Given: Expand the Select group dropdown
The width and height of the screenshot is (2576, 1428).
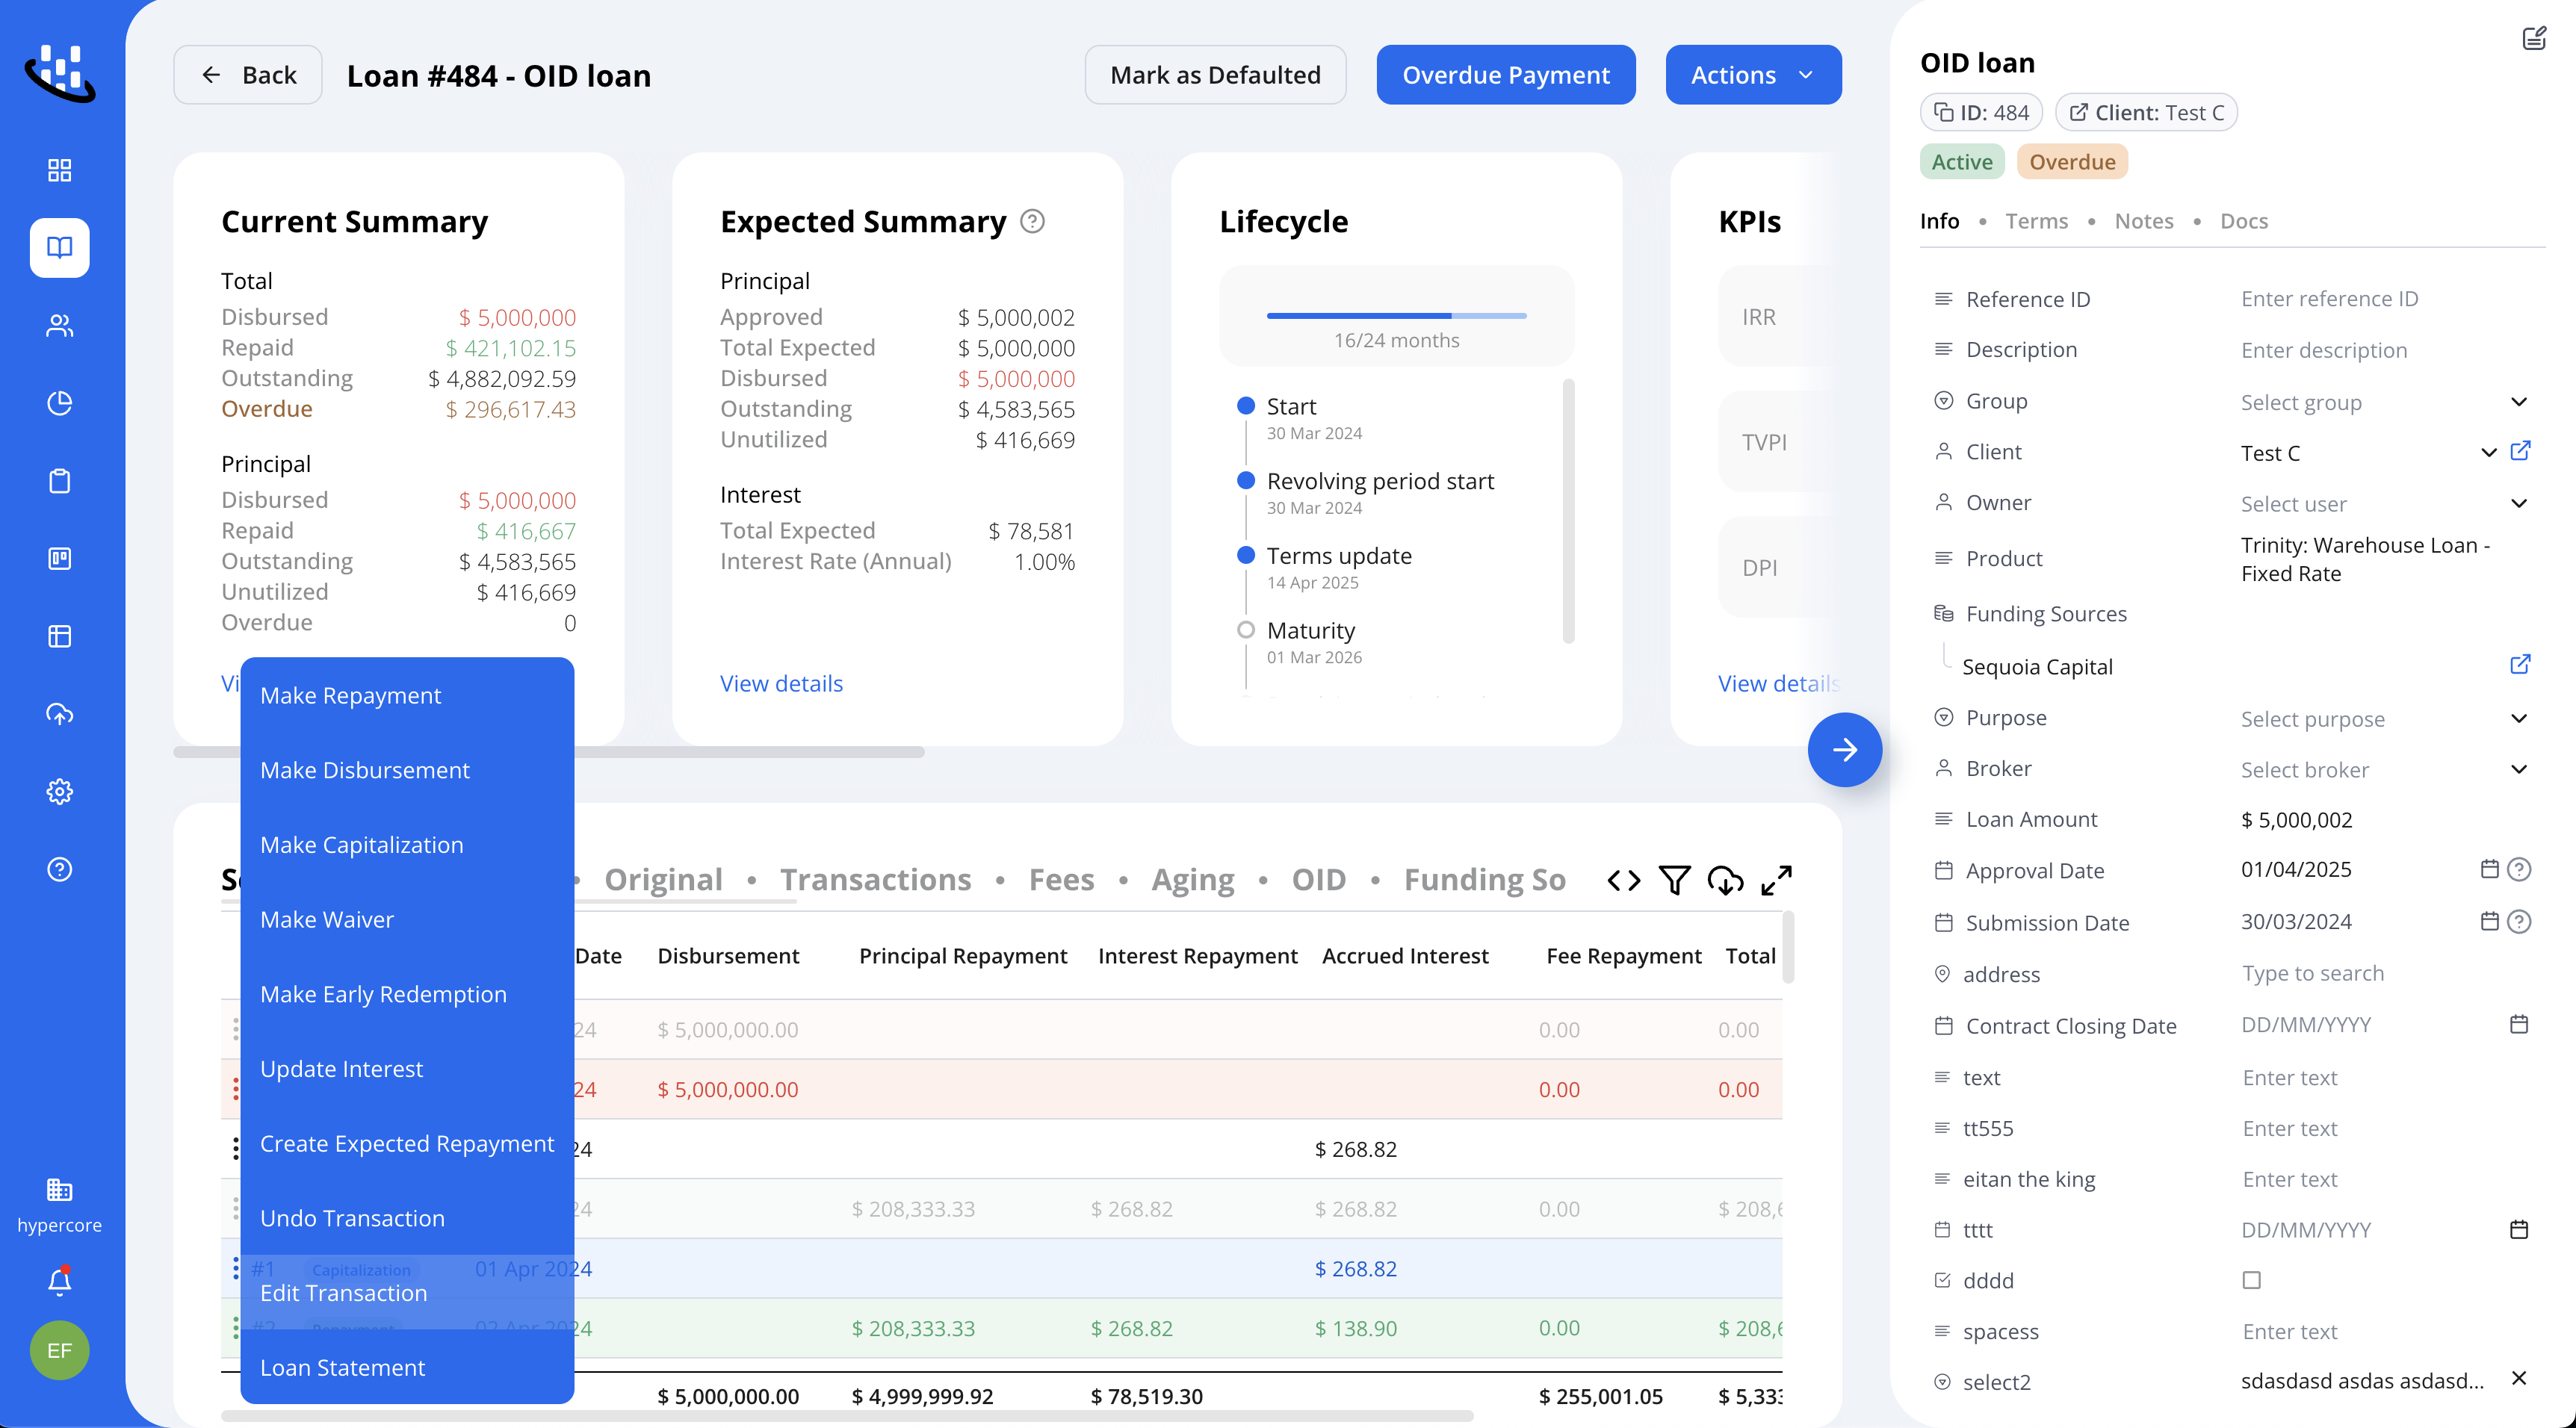Looking at the screenshot, I should point(2384,402).
